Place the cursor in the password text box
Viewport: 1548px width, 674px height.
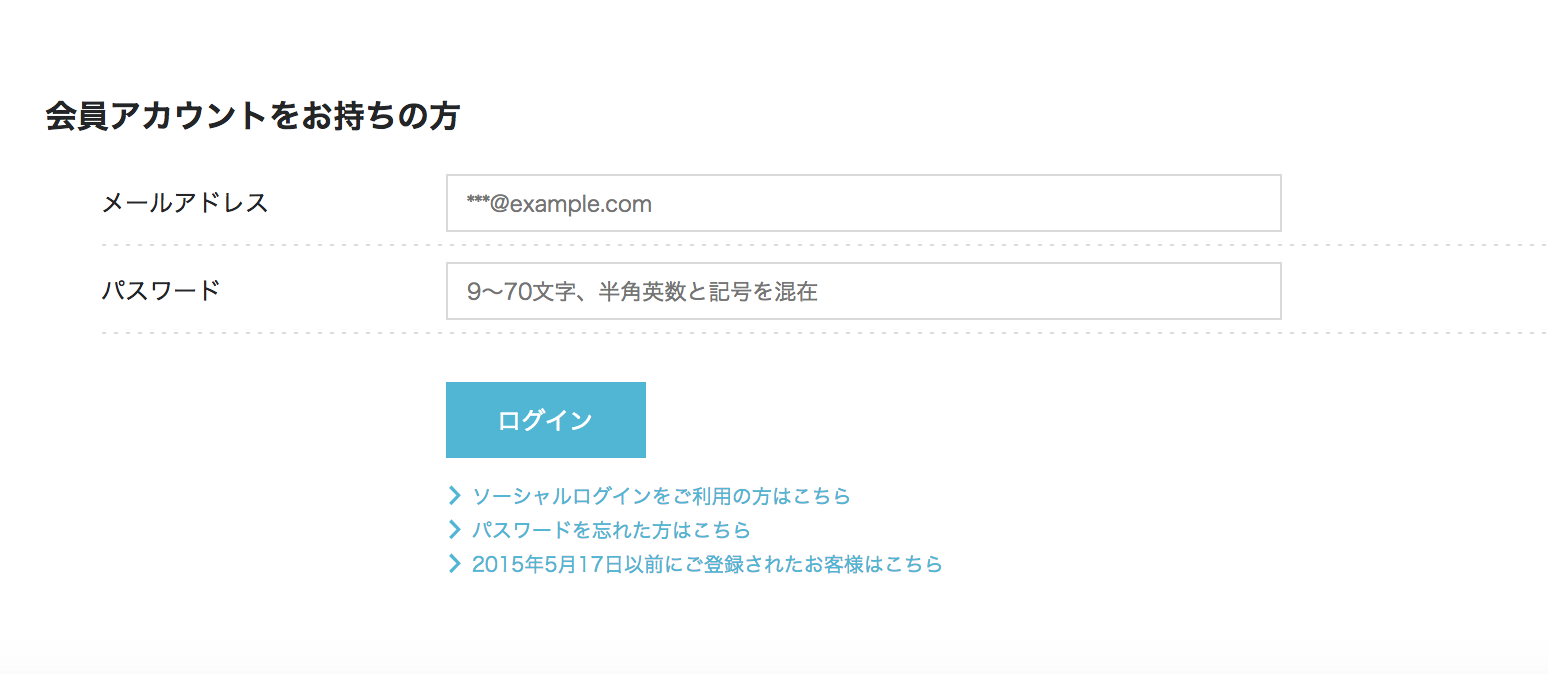[863, 291]
